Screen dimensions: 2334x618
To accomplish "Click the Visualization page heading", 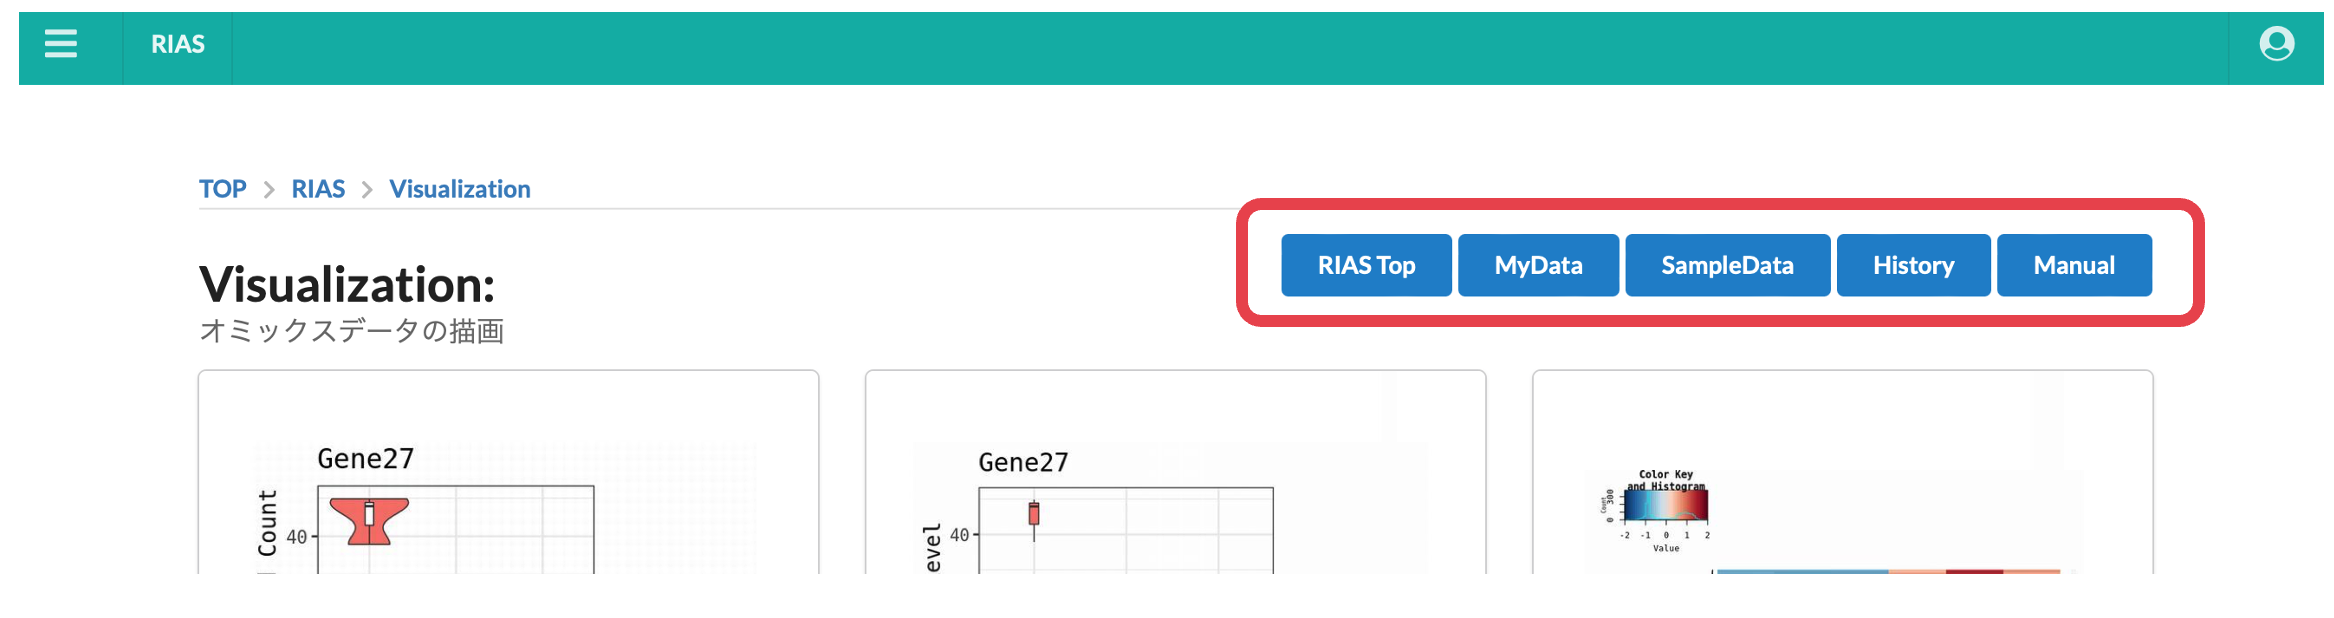I will (347, 285).
